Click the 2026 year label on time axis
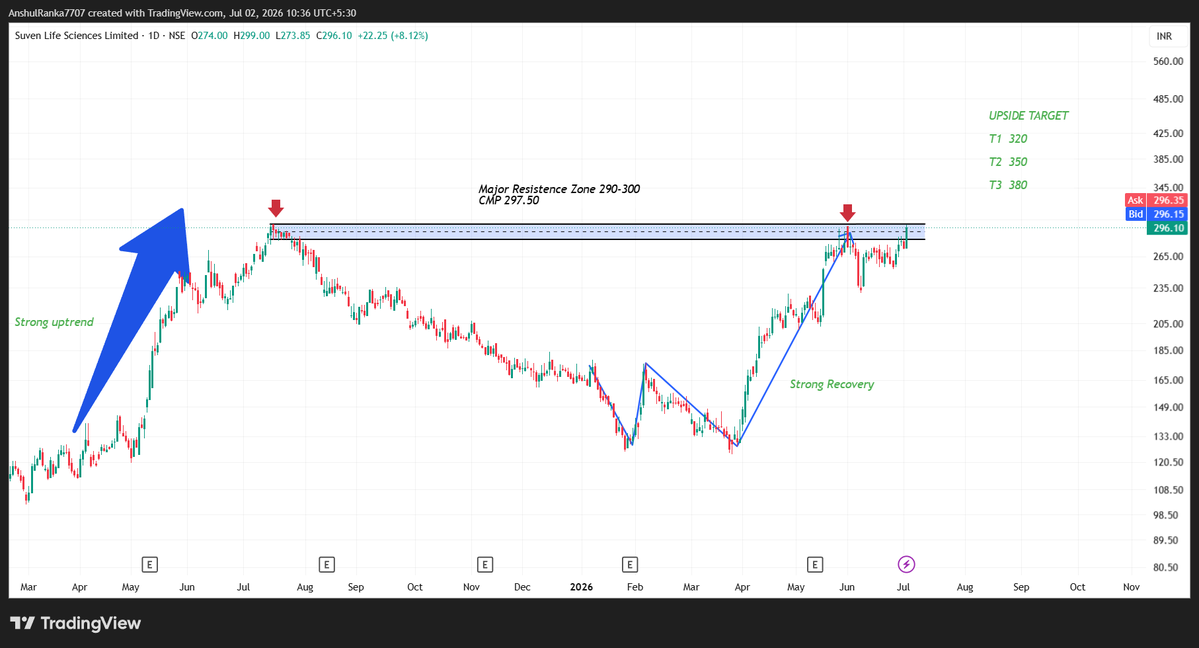1199x648 pixels. click(x=581, y=587)
